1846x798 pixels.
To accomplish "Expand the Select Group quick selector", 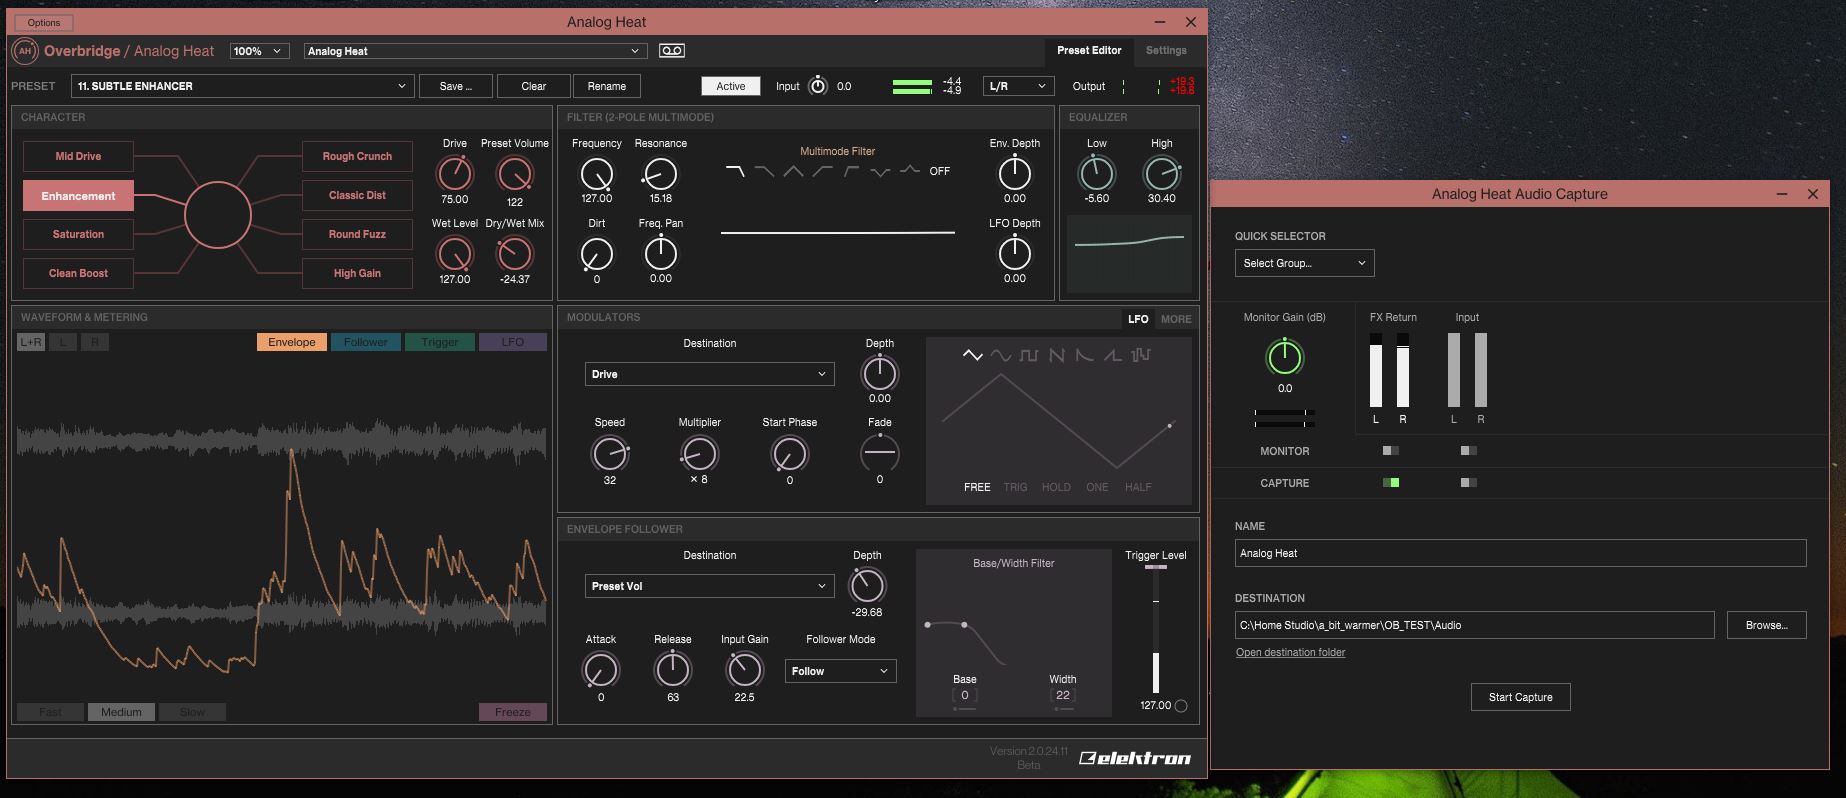I will 1304,263.
